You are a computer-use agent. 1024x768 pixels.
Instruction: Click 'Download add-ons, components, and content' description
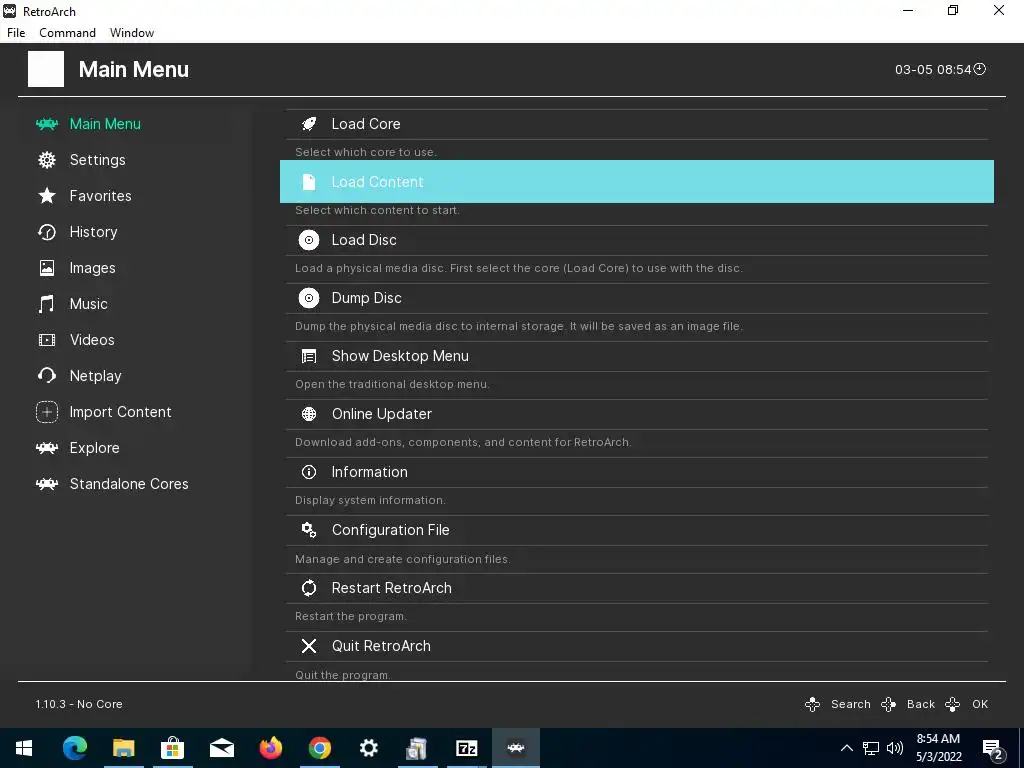463,442
